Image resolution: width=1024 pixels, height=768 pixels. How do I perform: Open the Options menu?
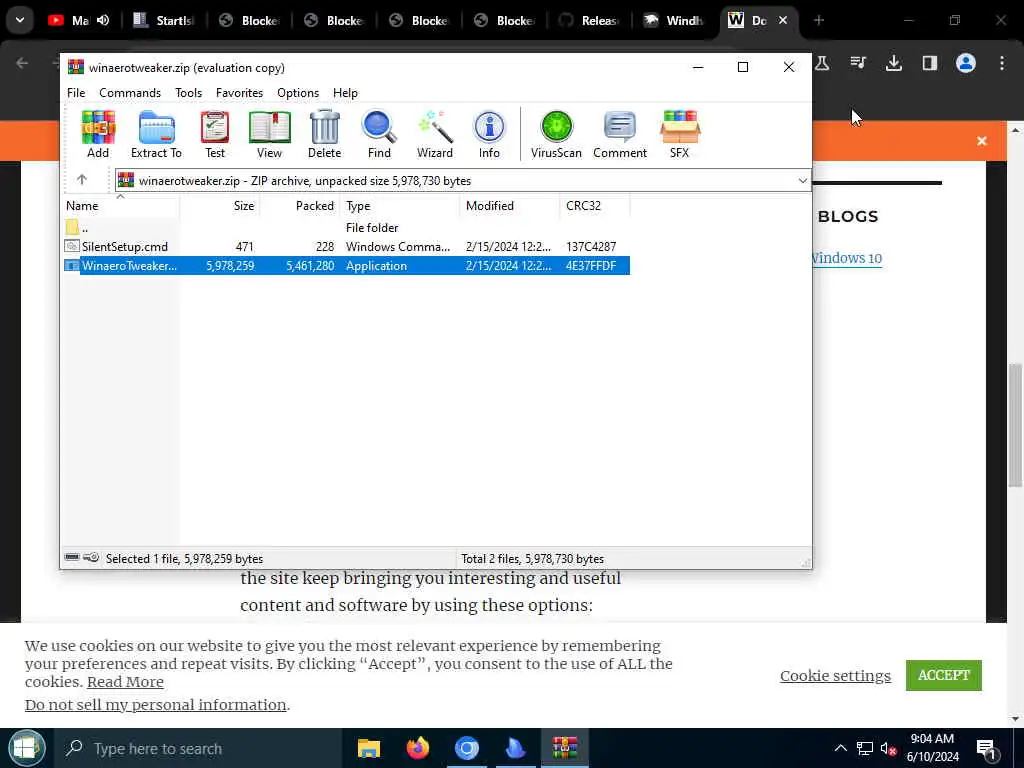coord(298,93)
